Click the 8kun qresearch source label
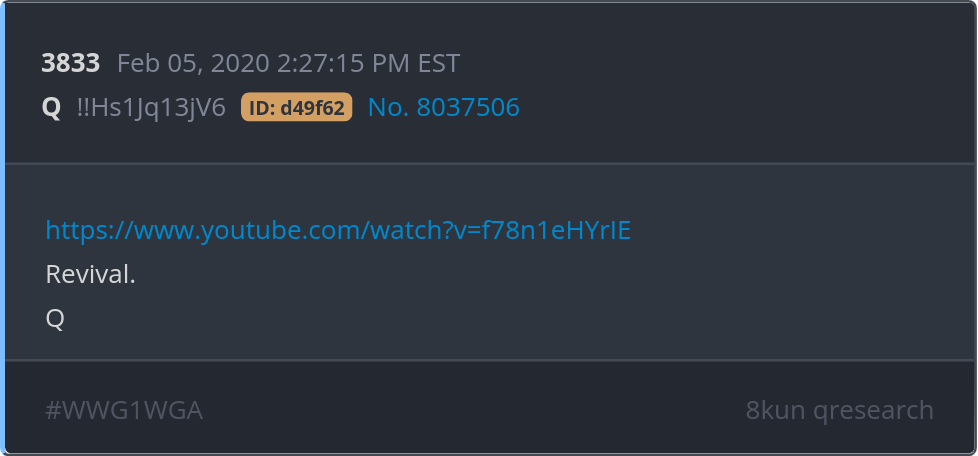Image resolution: width=978 pixels, height=456 pixels. tap(840, 410)
